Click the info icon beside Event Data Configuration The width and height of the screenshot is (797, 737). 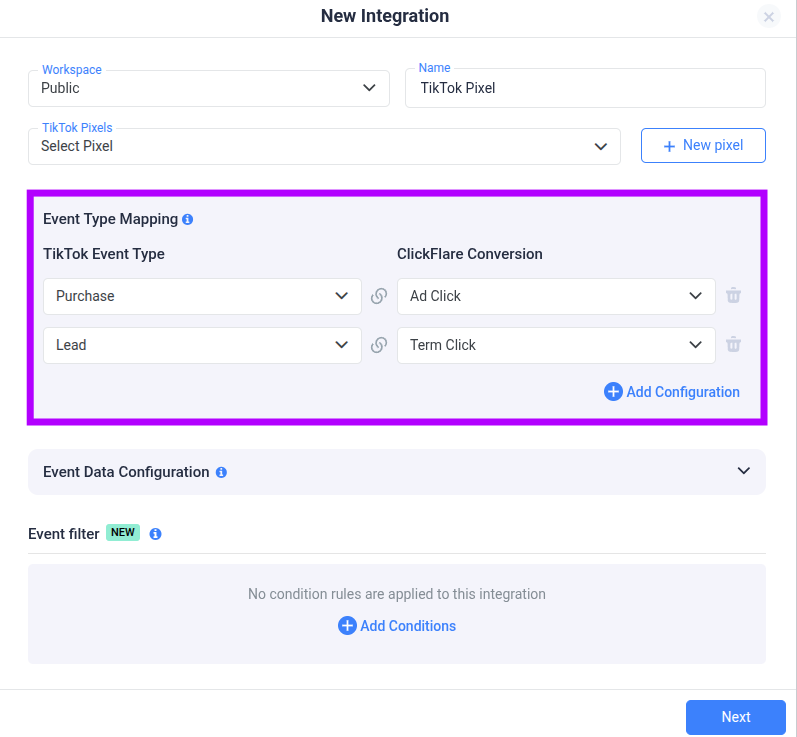(221, 473)
